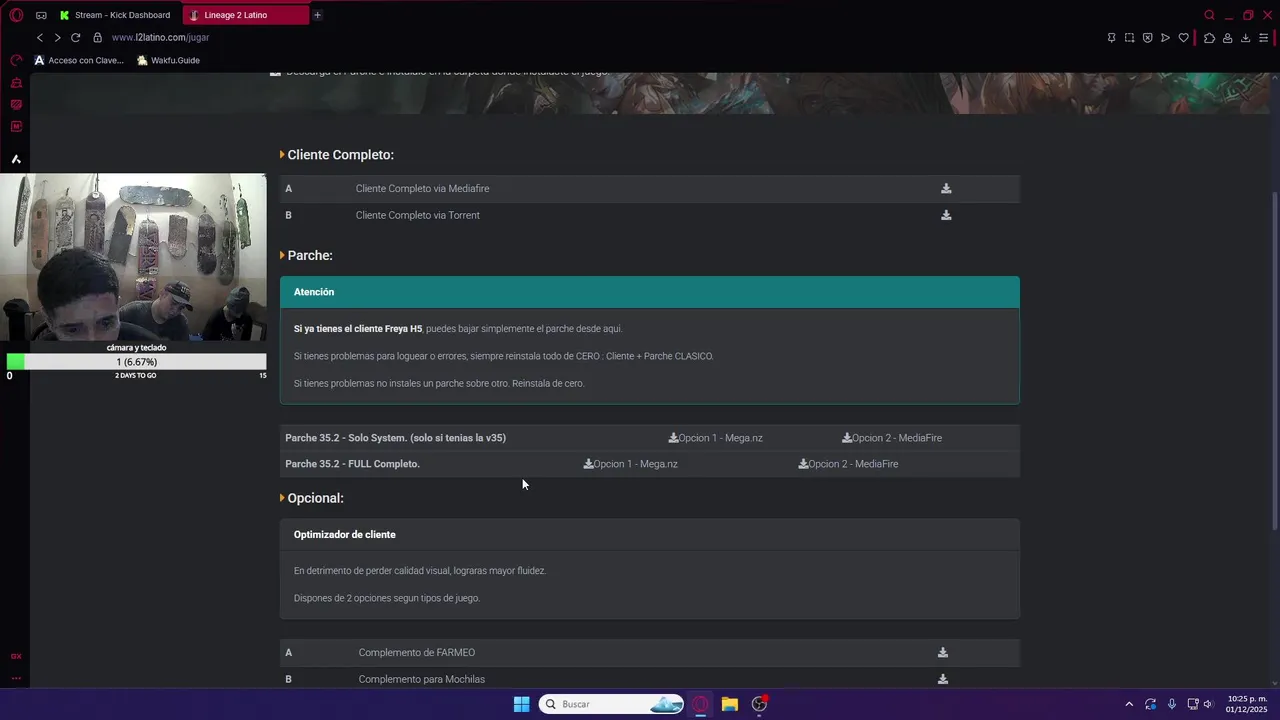Open Easy Setup sliders icon

1264,38
